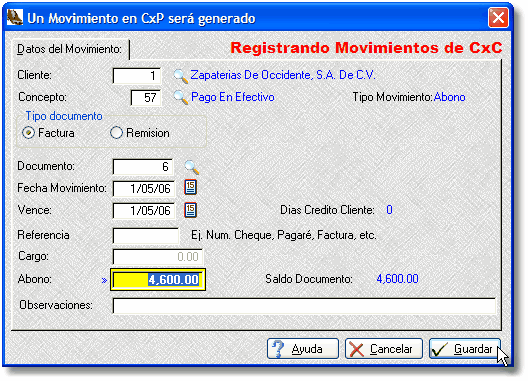The width and height of the screenshot is (528, 381).
Task: Click the Ej. Num. Cheque hint text
Action: tap(284, 235)
